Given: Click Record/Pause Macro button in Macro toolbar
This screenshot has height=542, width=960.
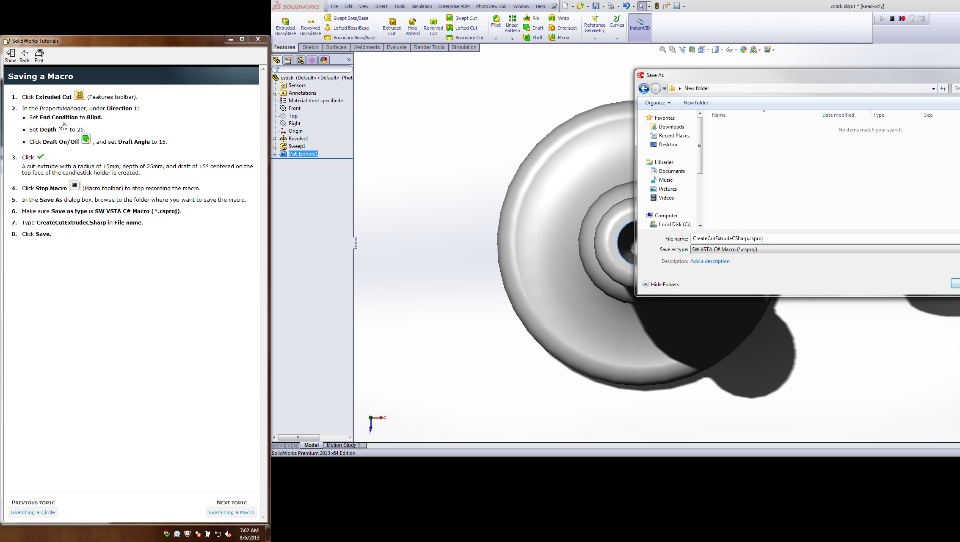Looking at the screenshot, I should pyautogui.click(x=902, y=19).
